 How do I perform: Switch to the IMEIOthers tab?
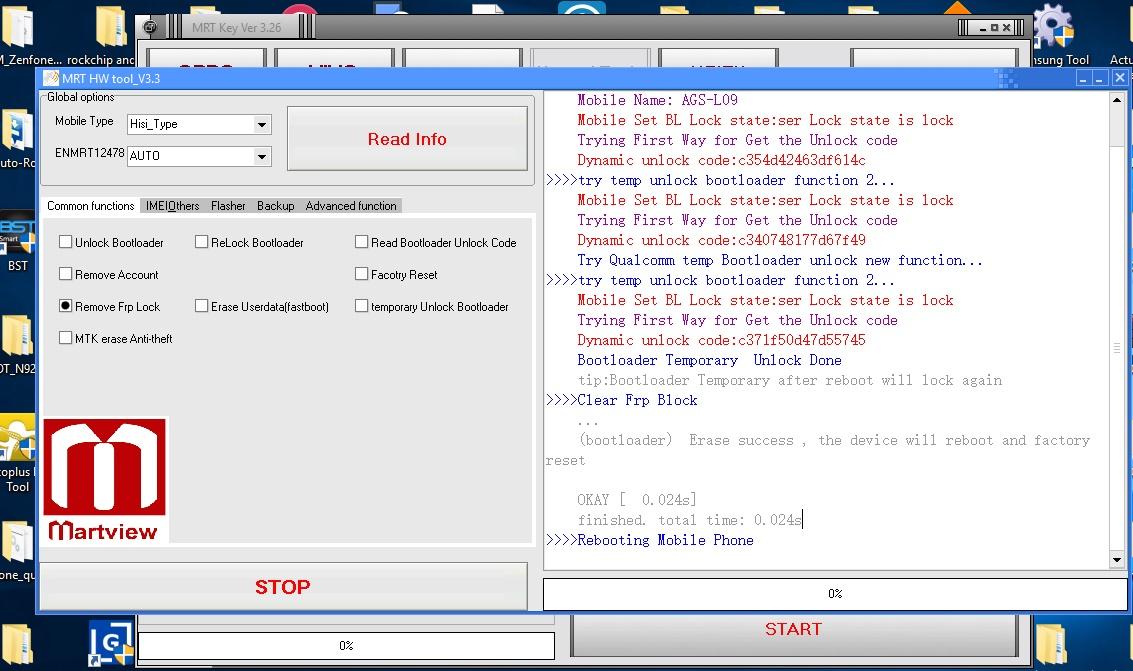[x=173, y=206]
